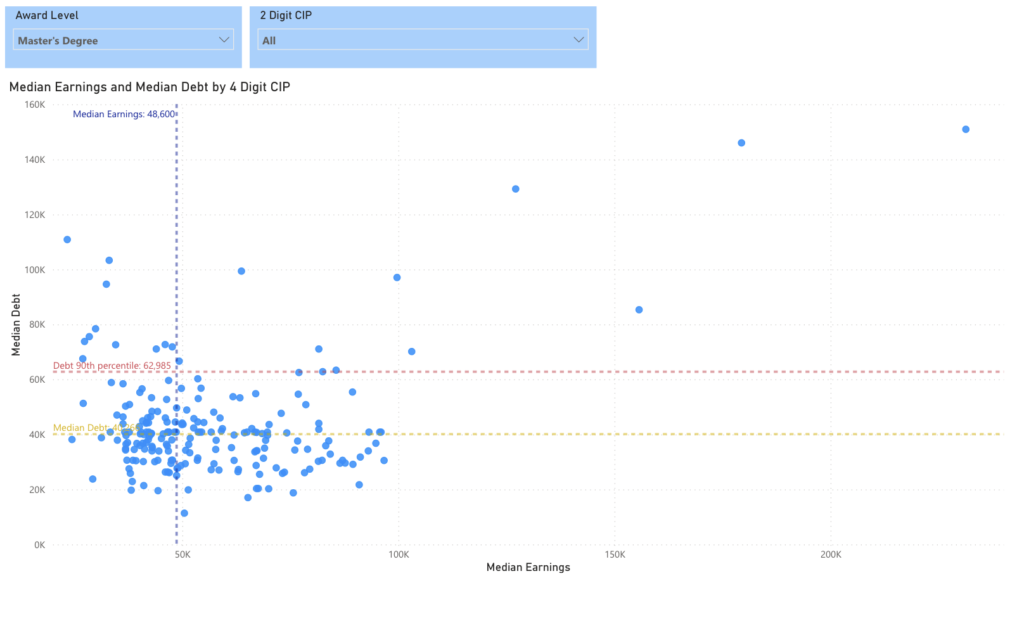Click the isolated point near 85K debt

pos(639,309)
